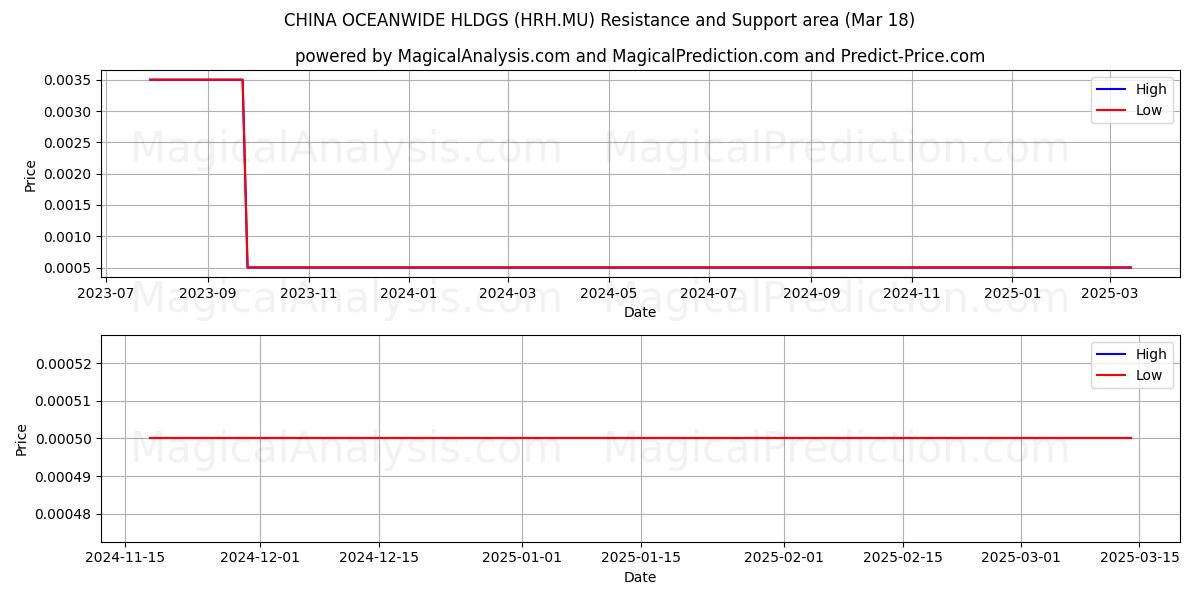Click the '2024-07' date tick label

pos(709,294)
